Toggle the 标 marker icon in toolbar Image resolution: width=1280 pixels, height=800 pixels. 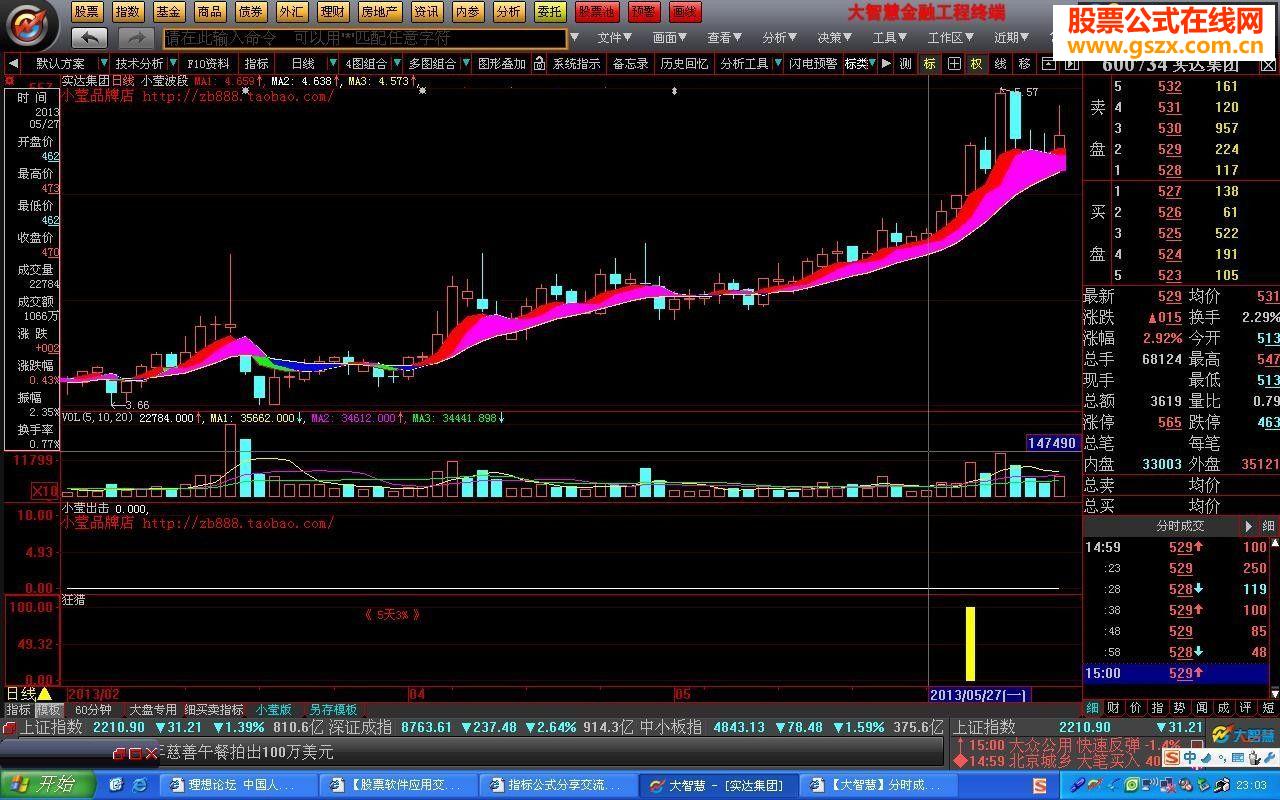(930, 63)
